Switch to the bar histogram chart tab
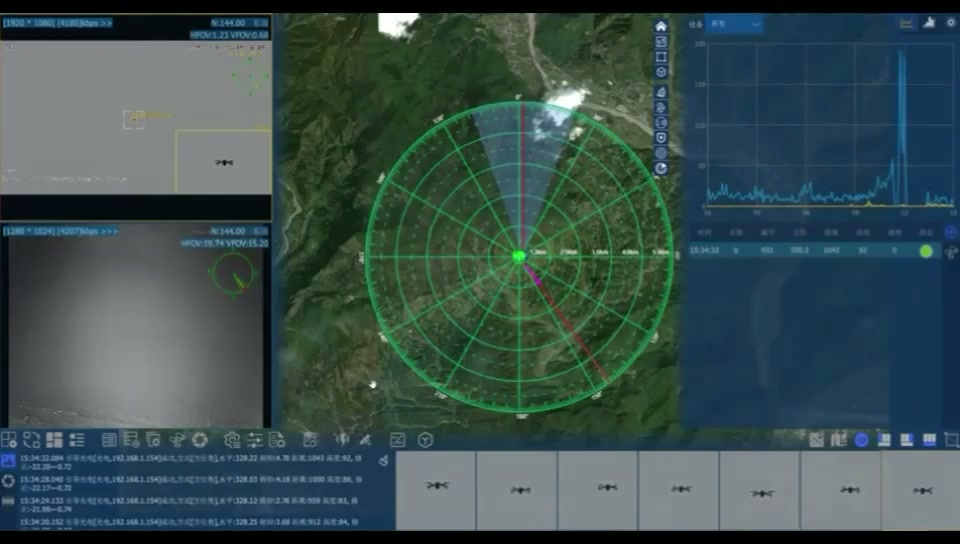The width and height of the screenshot is (960, 544). [x=929, y=23]
